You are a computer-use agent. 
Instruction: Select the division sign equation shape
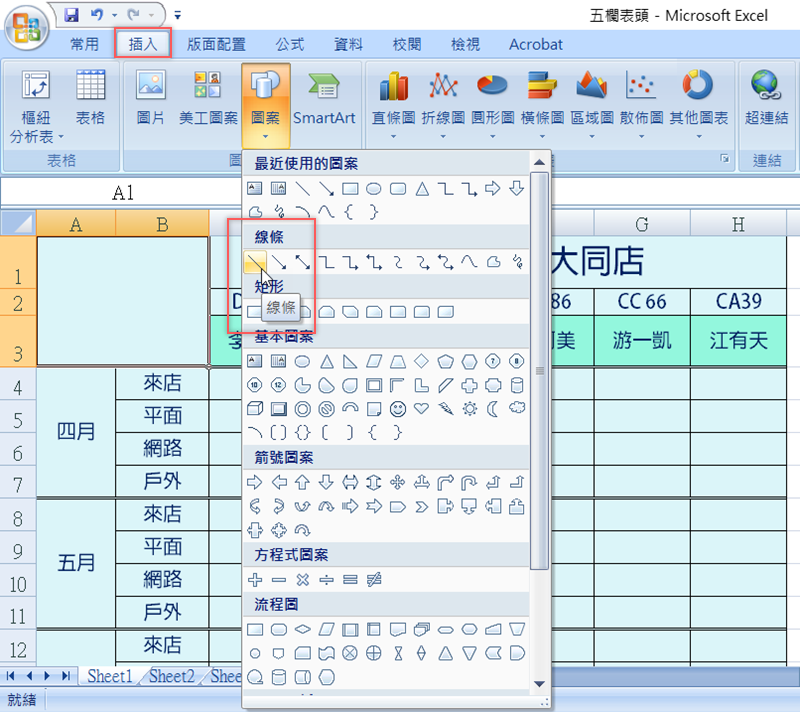[x=326, y=579]
